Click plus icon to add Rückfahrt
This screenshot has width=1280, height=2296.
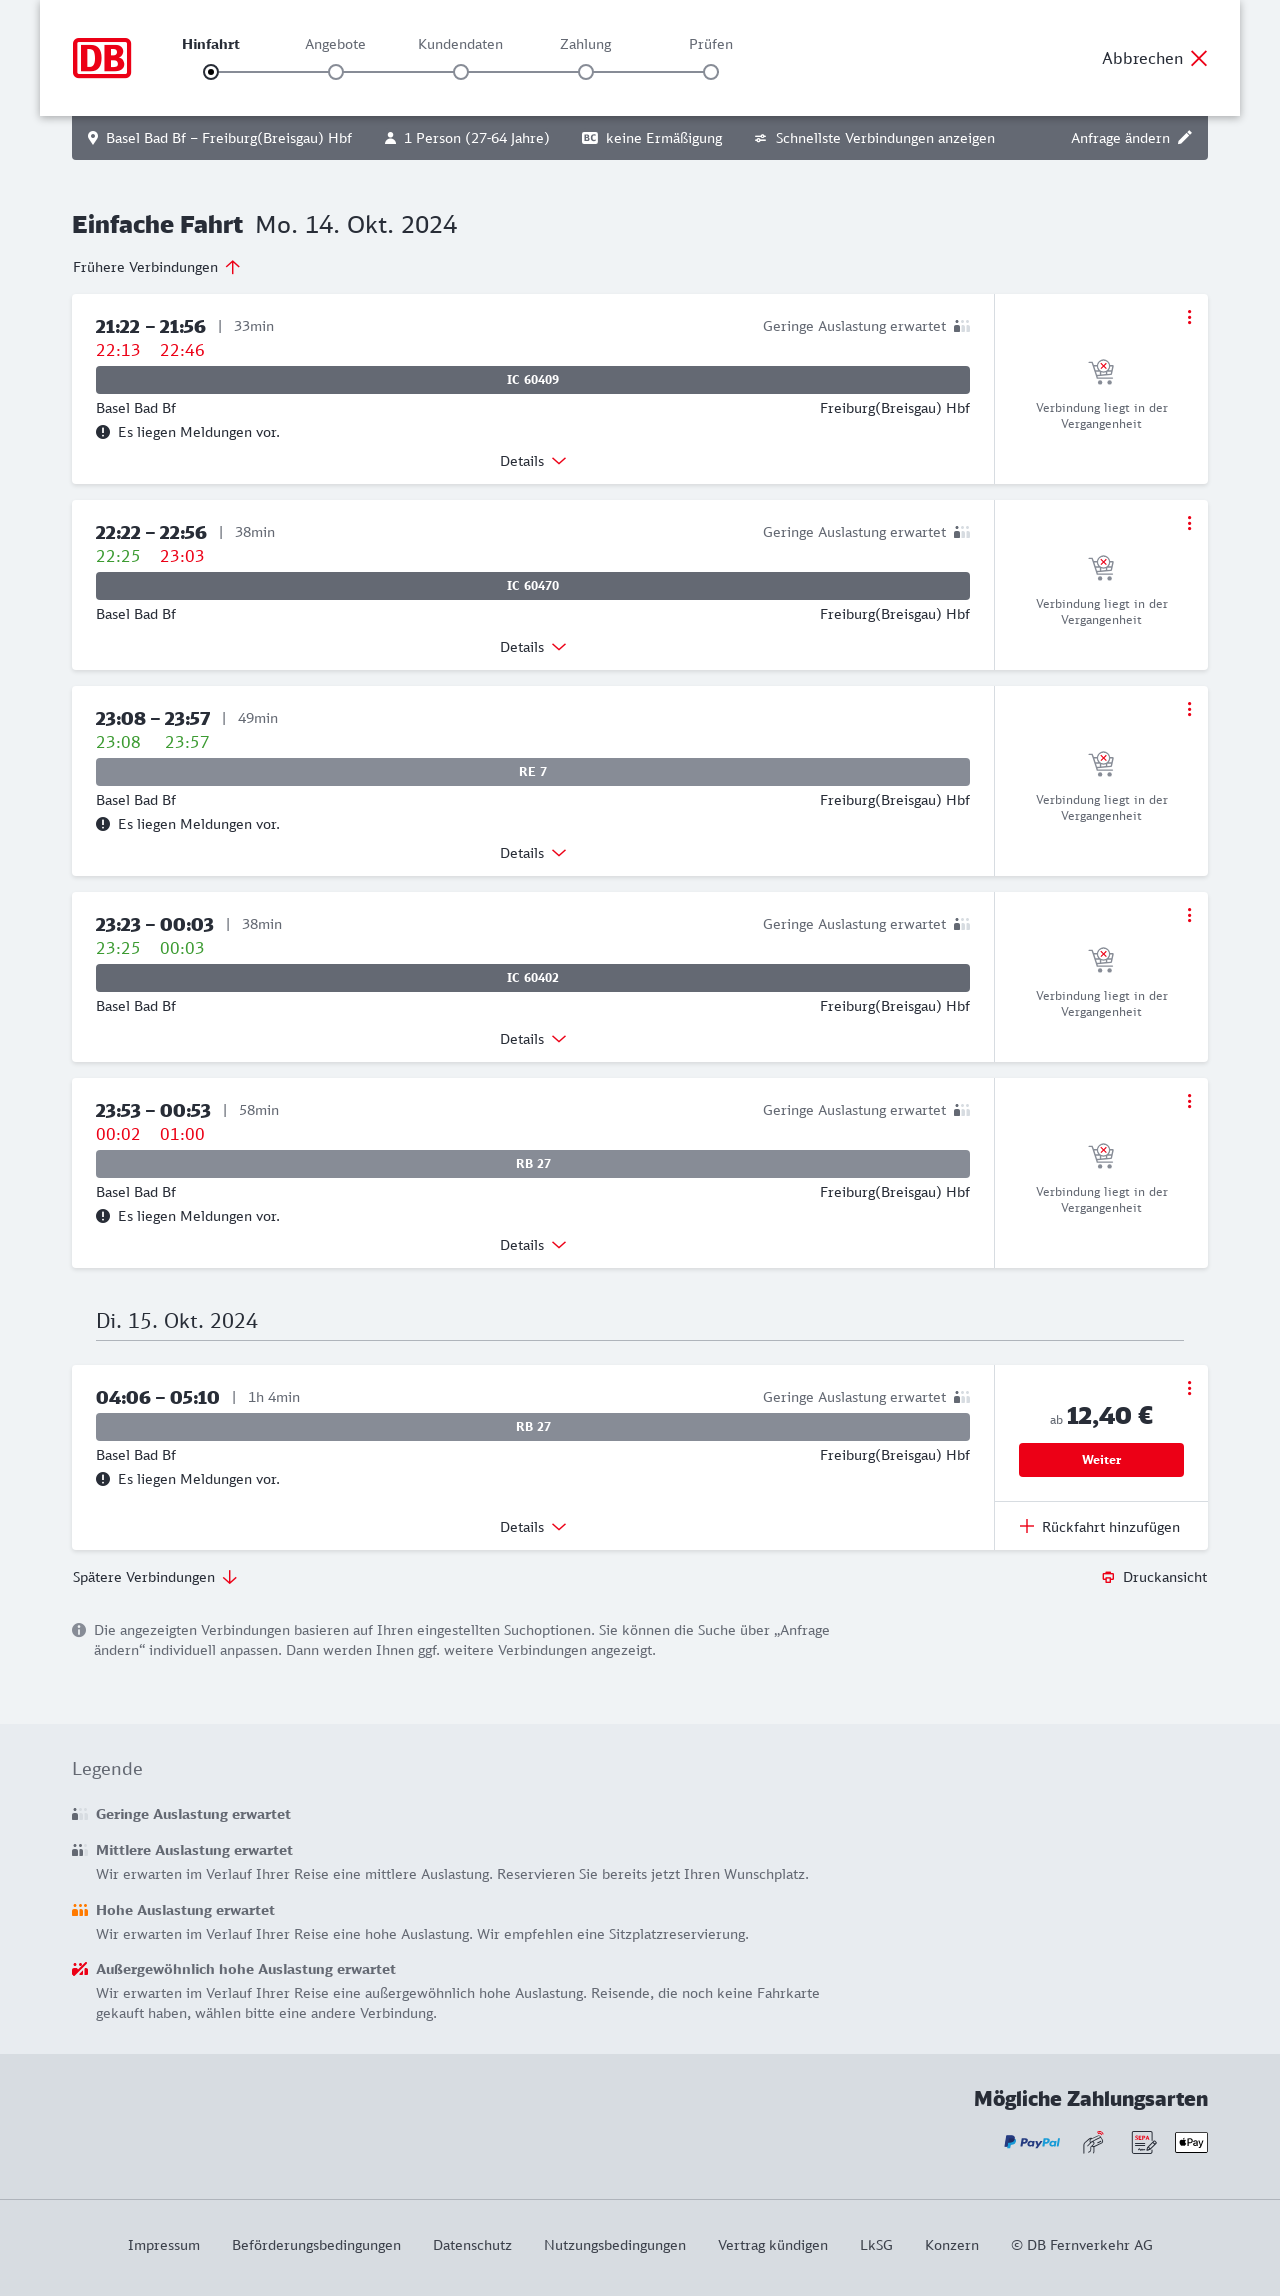pos(1027,1526)
